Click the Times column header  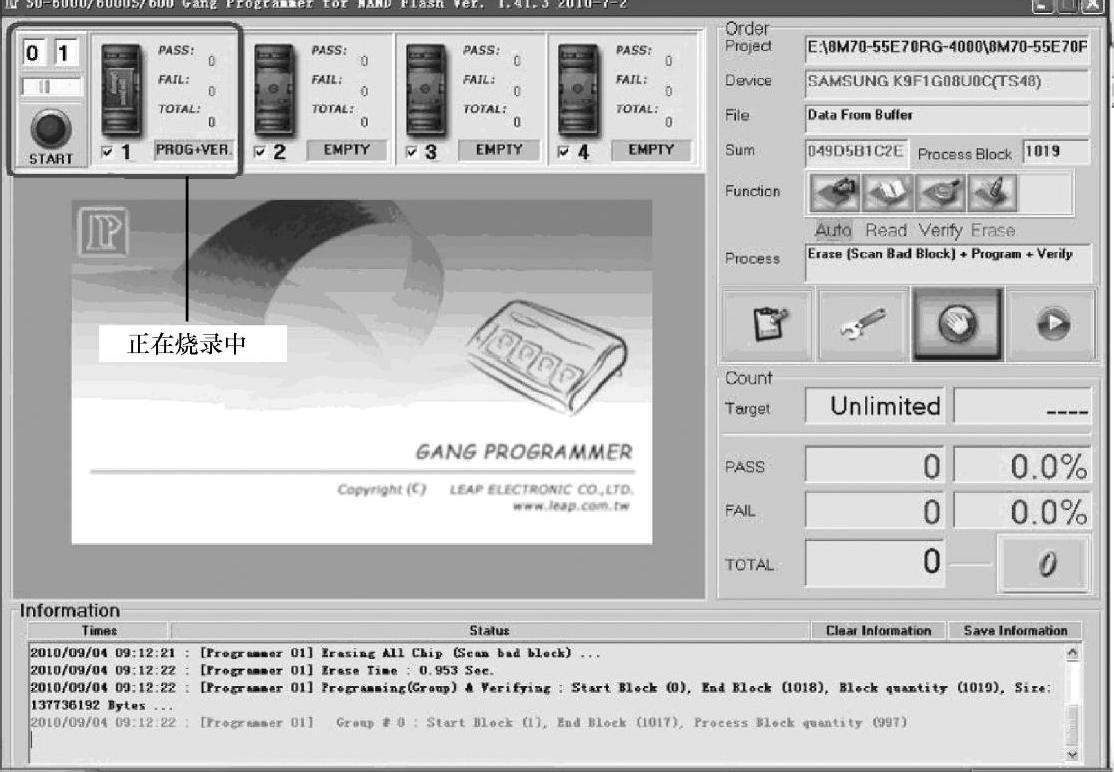coord(99,631)
